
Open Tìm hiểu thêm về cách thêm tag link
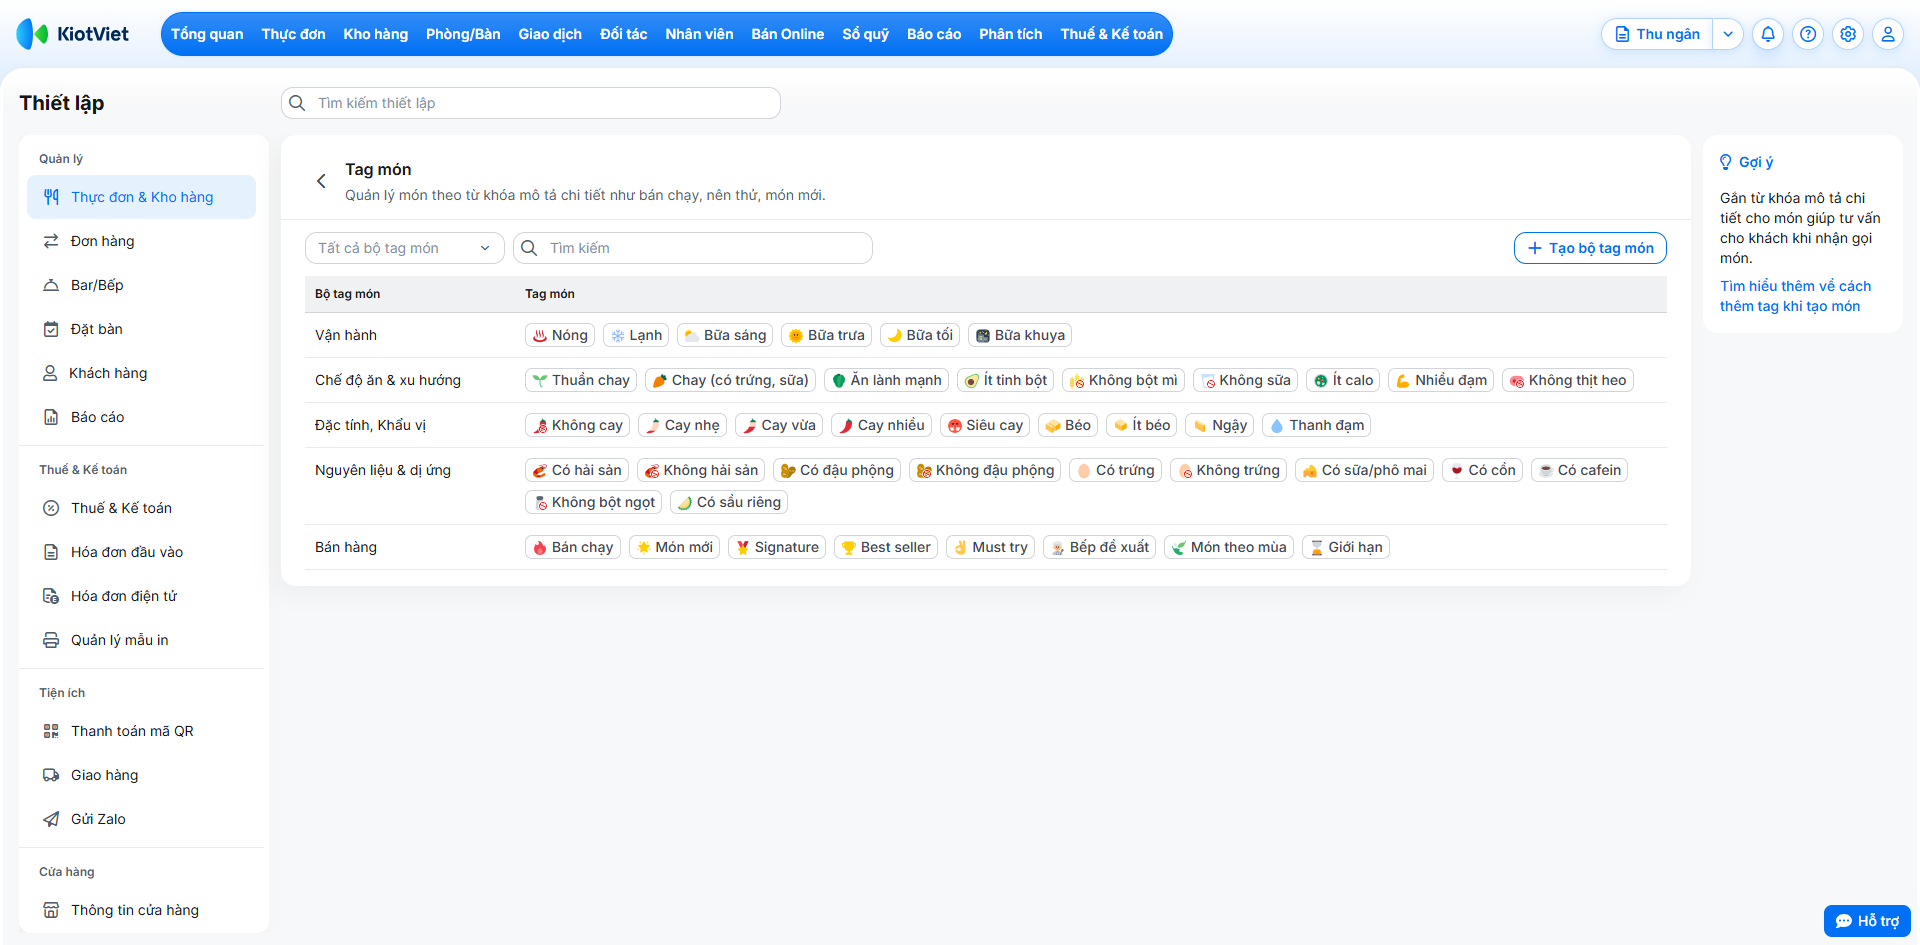1795,296
